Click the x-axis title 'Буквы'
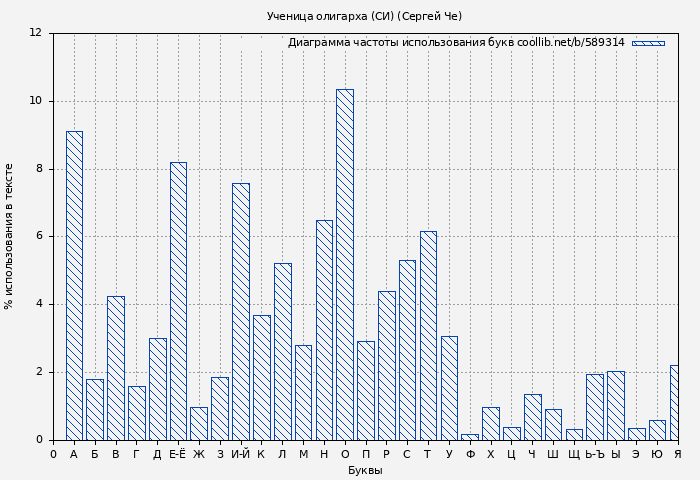Screen dimensions: 700x480 (365, 470)
